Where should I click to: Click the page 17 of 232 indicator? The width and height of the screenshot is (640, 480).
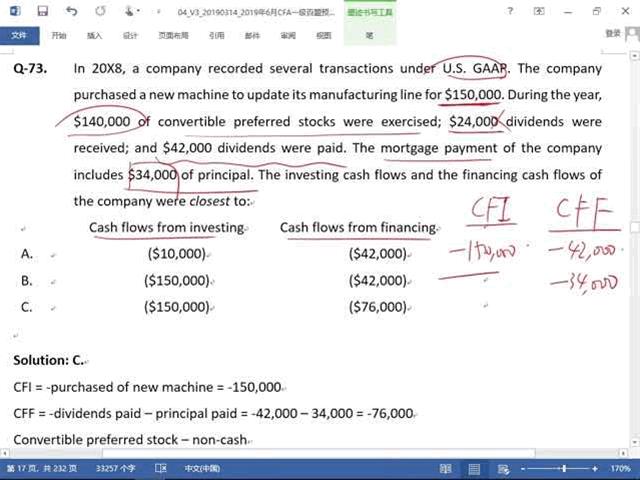coord(42,468)
